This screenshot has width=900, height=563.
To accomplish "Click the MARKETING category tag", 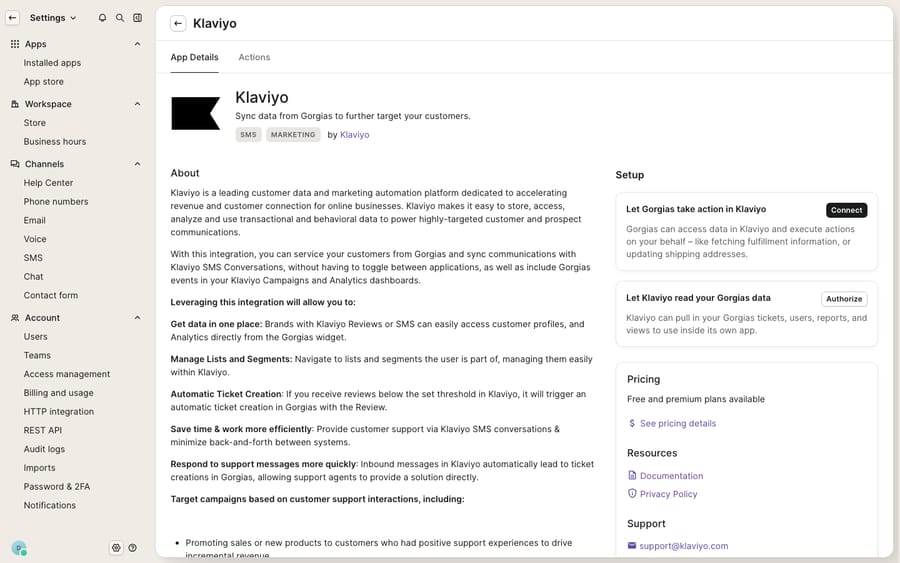I will (293, 135).
